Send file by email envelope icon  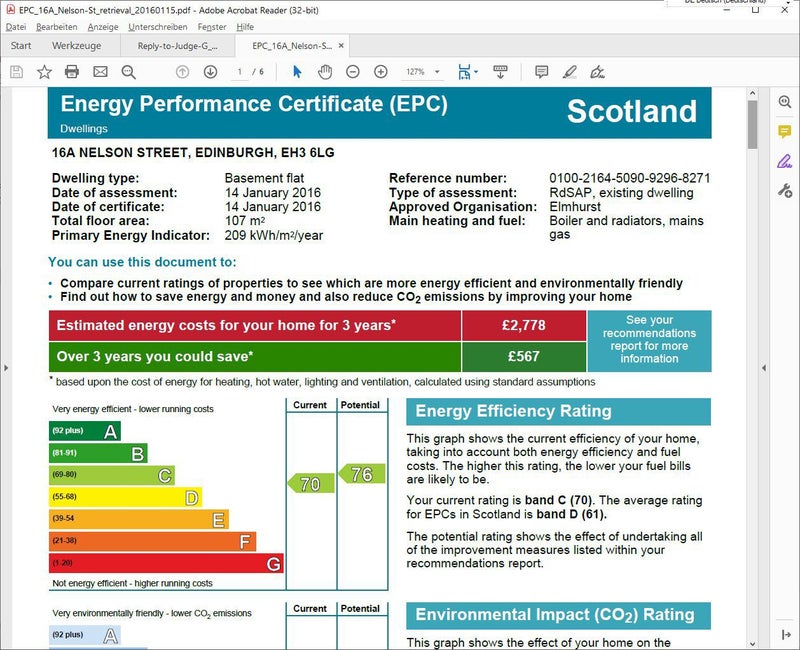point(100,72)
